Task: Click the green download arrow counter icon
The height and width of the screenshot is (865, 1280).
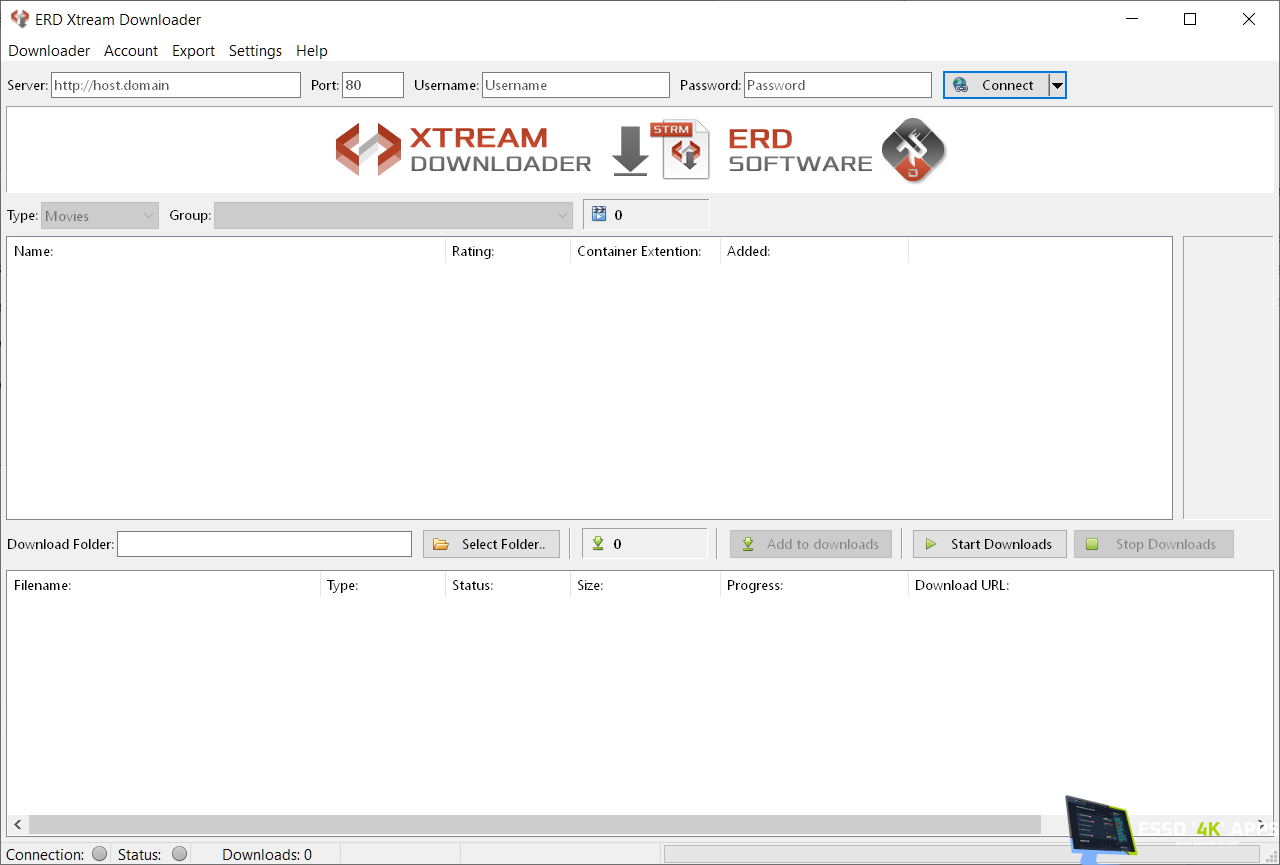Action: (600, 543)
